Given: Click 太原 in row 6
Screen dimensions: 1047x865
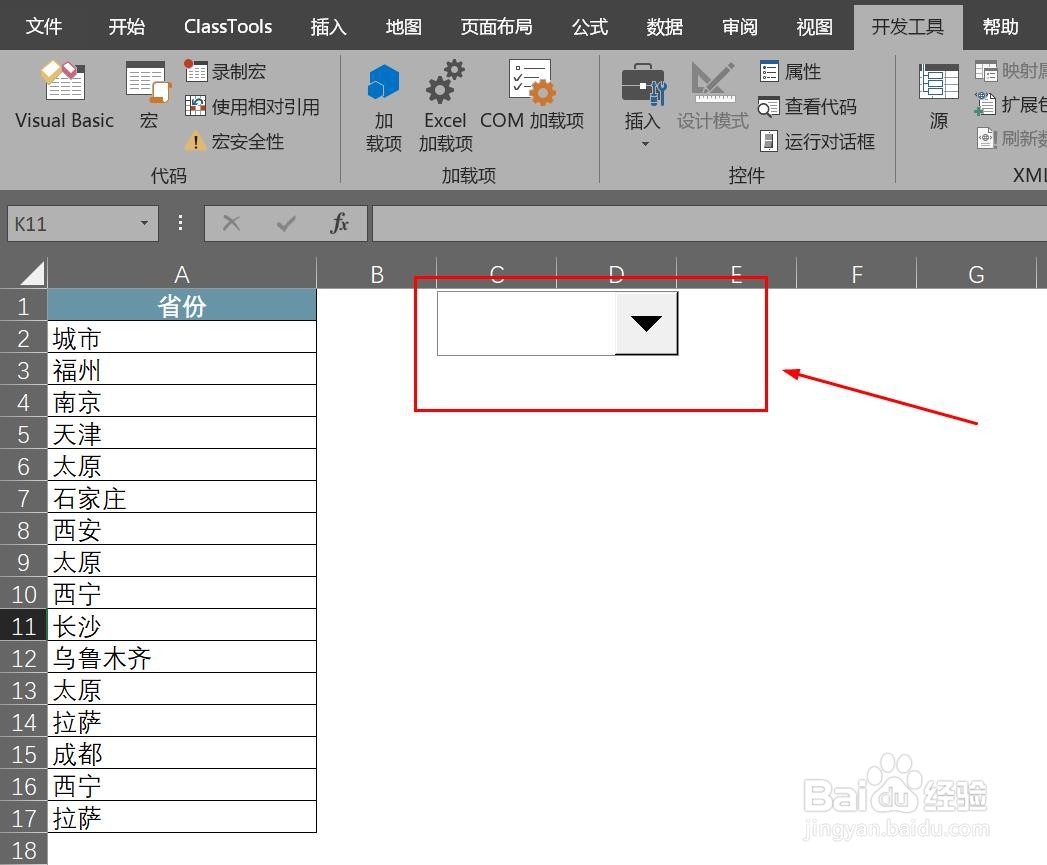Looking at the screenshot, I should click(x=182, y=466).
